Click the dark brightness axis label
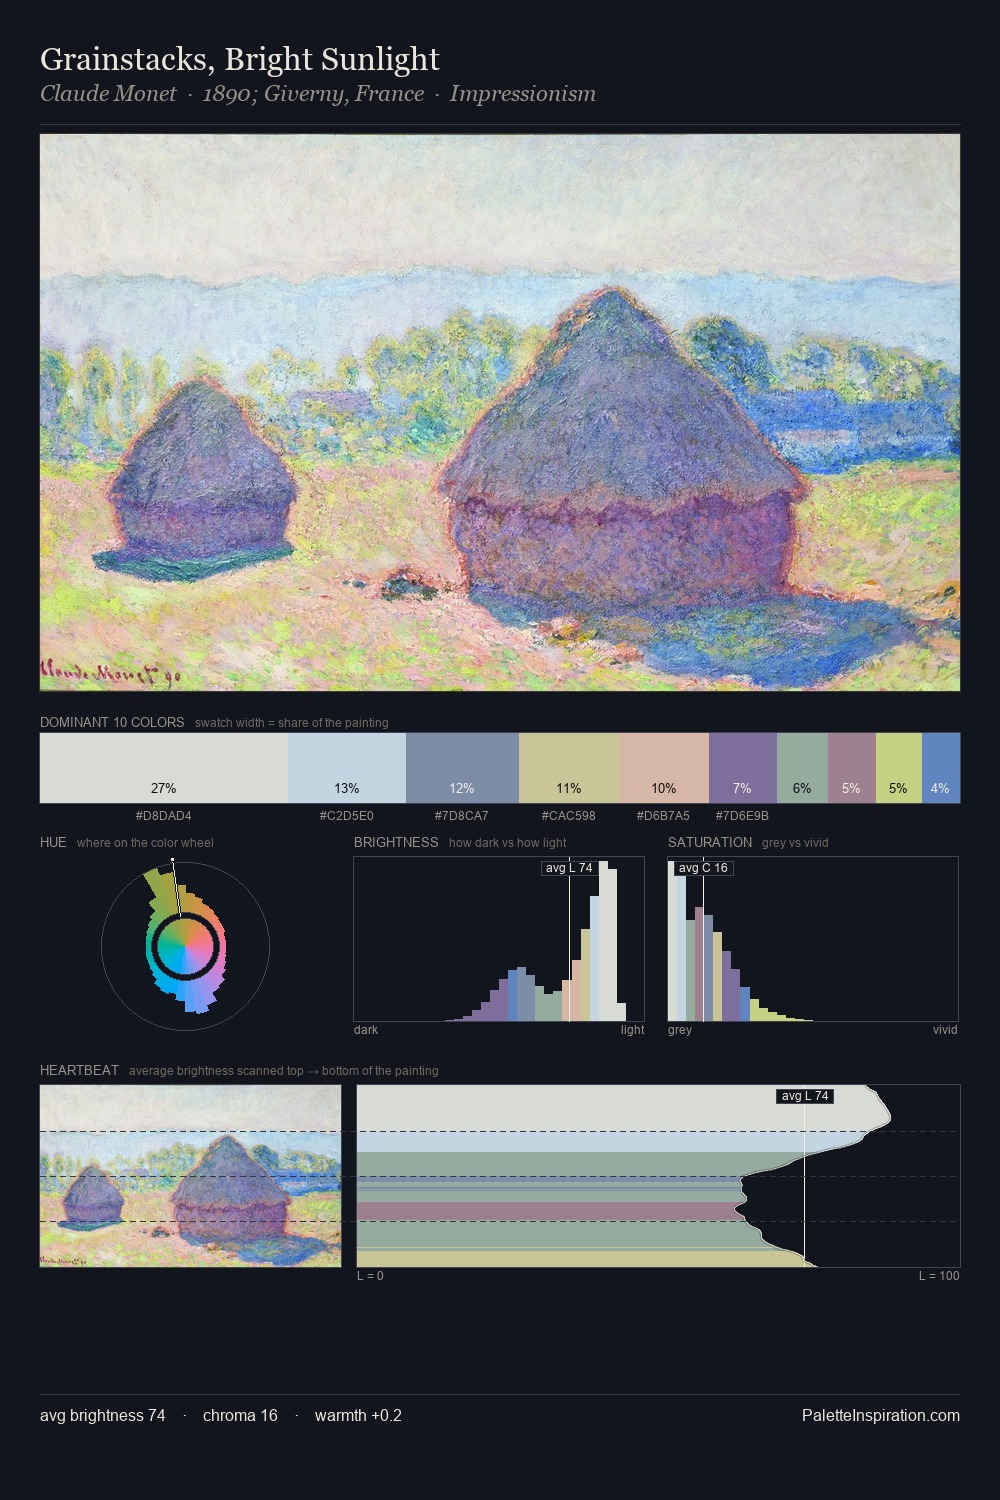1000x1500 pixels. pyautogui.click(x=366, y=1030)
